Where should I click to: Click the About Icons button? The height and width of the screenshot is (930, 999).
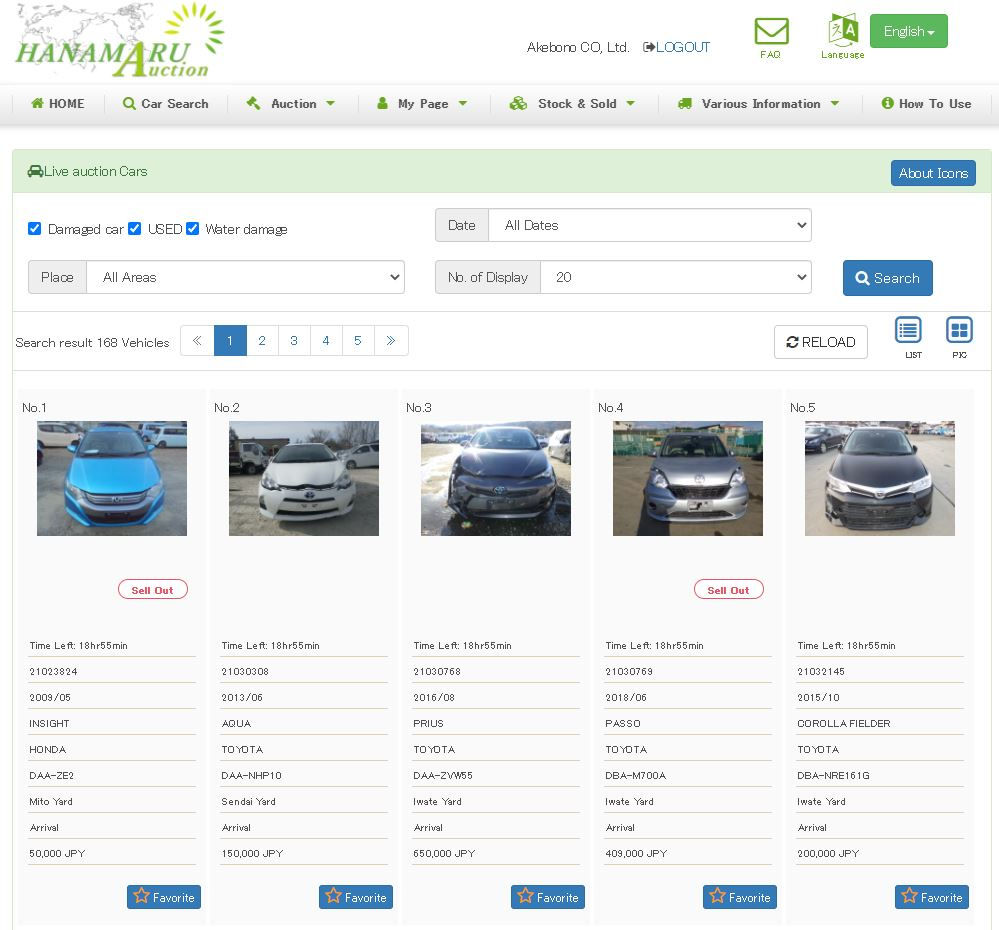[933, 173]
